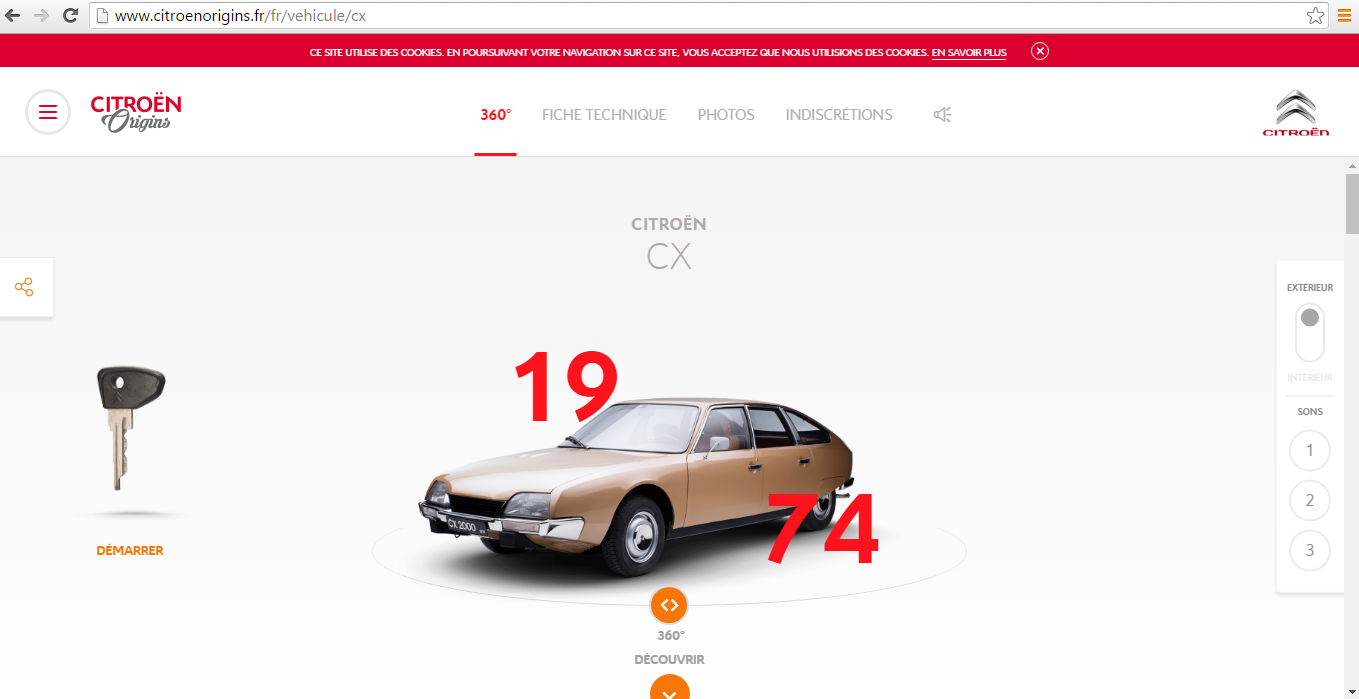This screenshot has height=699, width=1359.
Task: Select sound number 2
Action: (x=1310, y=500)
